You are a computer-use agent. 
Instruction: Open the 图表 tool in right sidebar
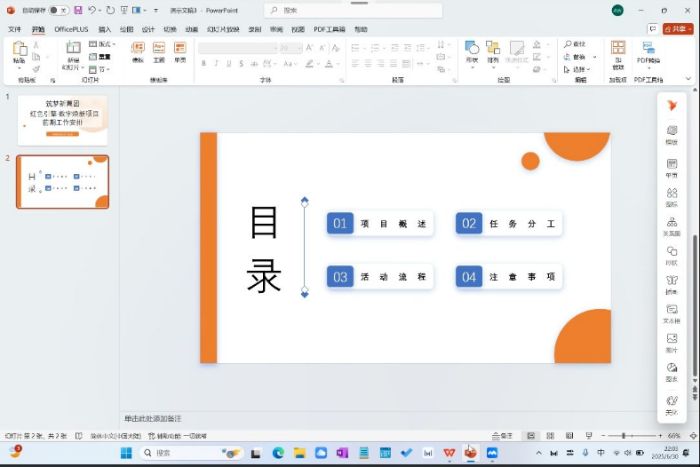coord(671,371)
